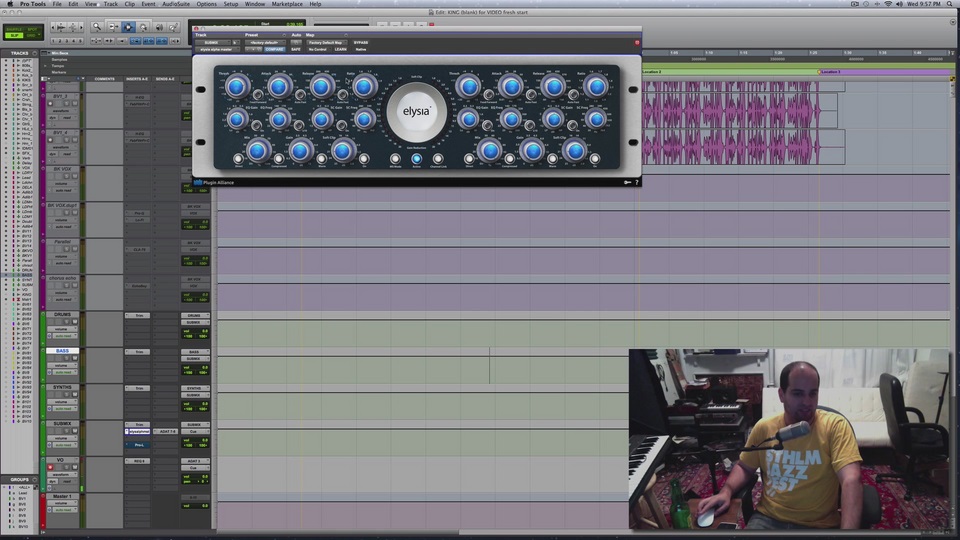Viewport: 960px width, 540px height.
Task: Click the plugin COMPARE button
Action: point(274,49)
